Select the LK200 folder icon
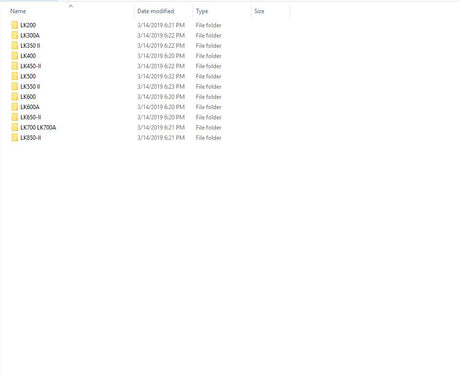 pos(15,25)
